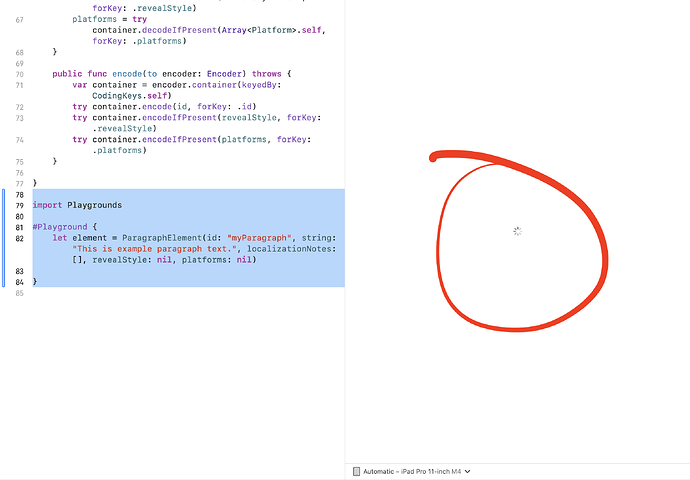Image resolution: width=690 pixels, height=480 pixels.
Task: Click the "This is example paragraph text." string
Action: tap(154, 249)
